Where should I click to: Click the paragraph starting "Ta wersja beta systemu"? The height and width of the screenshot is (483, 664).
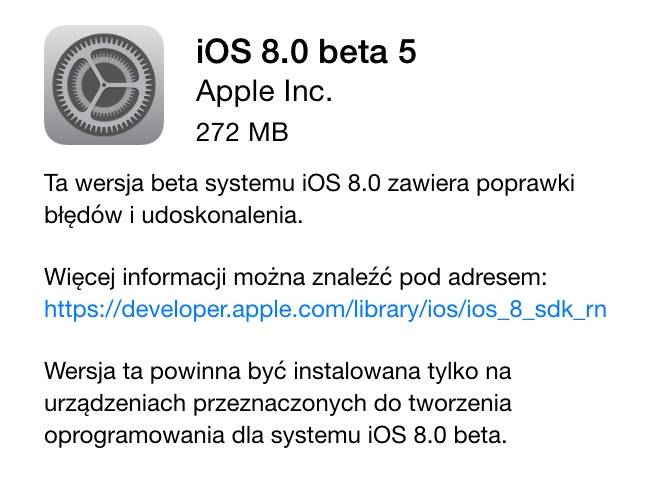[x=309, y=199]
